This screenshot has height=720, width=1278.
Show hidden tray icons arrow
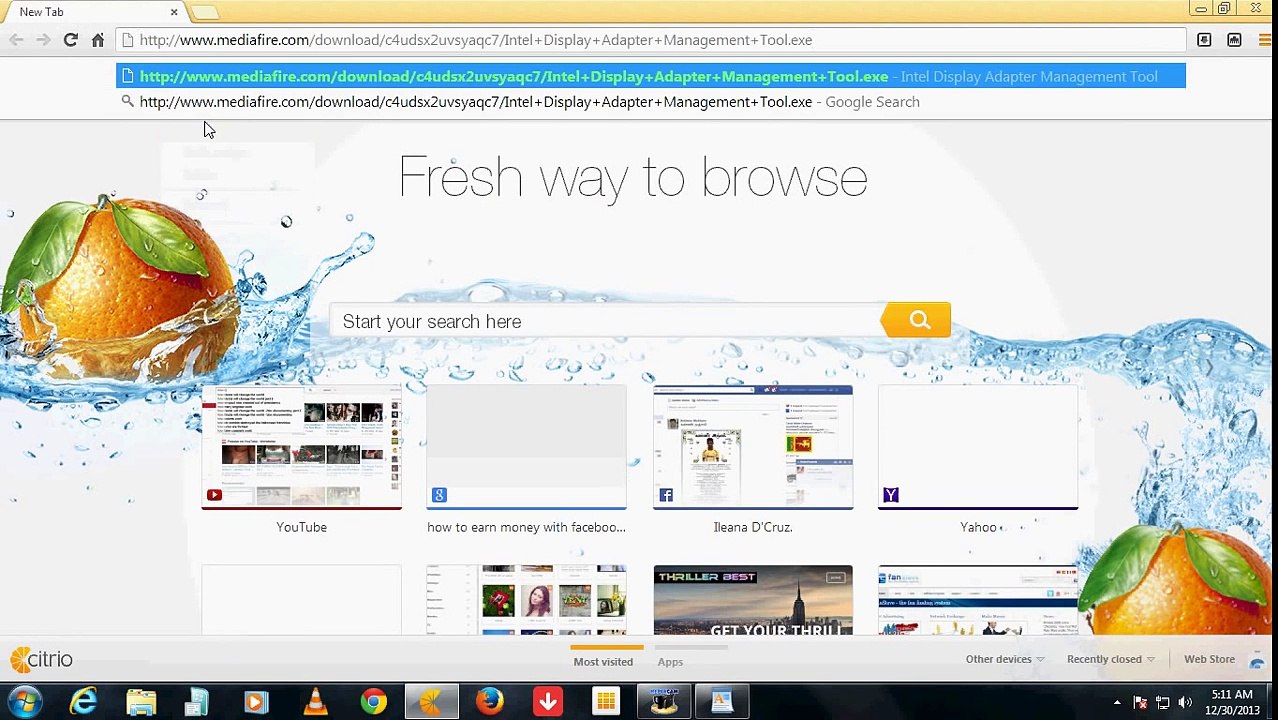pyautogui.click(x=1117, y=703)
